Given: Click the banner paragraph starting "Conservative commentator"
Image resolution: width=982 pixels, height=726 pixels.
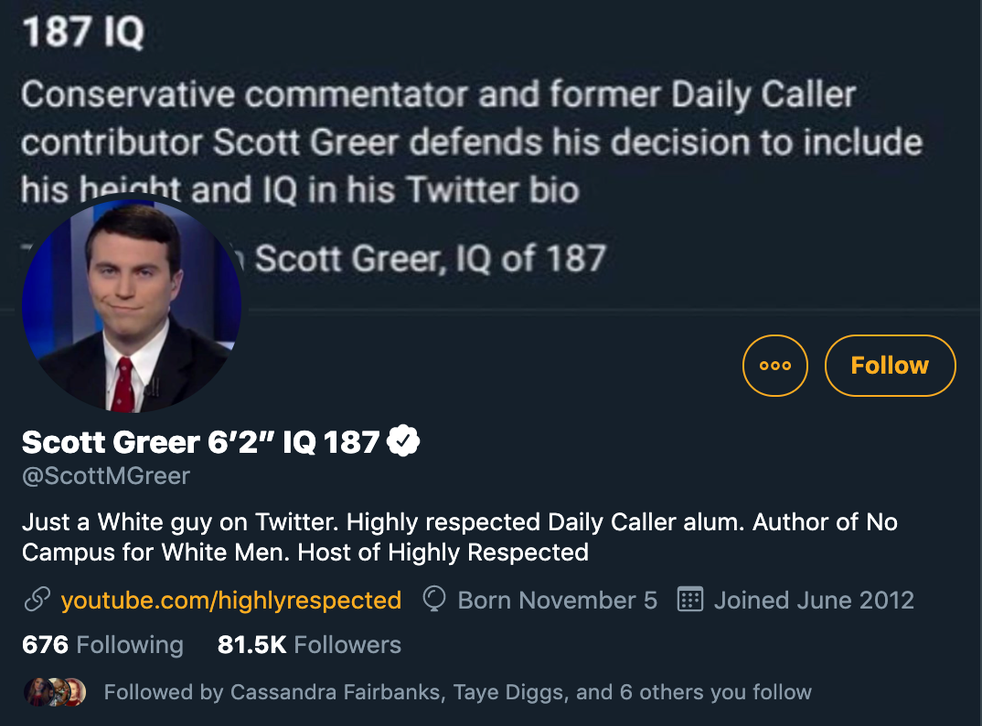Looking at the screenshot, I should (470, 141).
